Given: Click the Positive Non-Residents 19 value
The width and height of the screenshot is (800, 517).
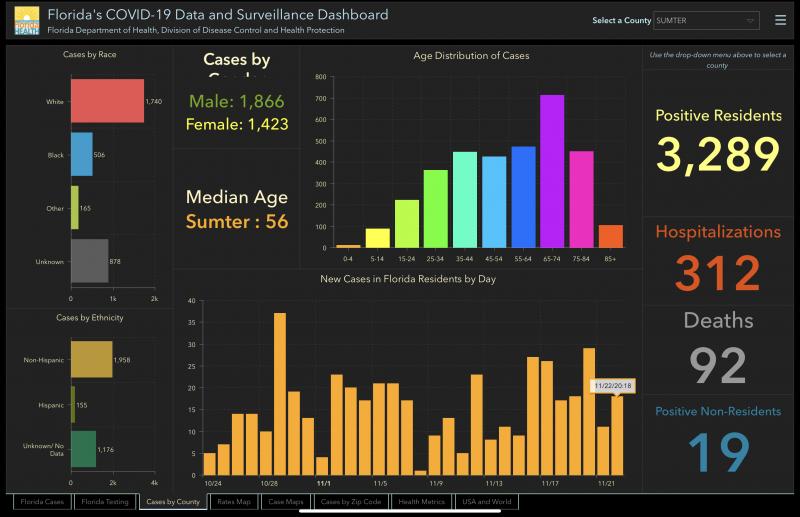Looking at the screenshot, I should [718, 452].
